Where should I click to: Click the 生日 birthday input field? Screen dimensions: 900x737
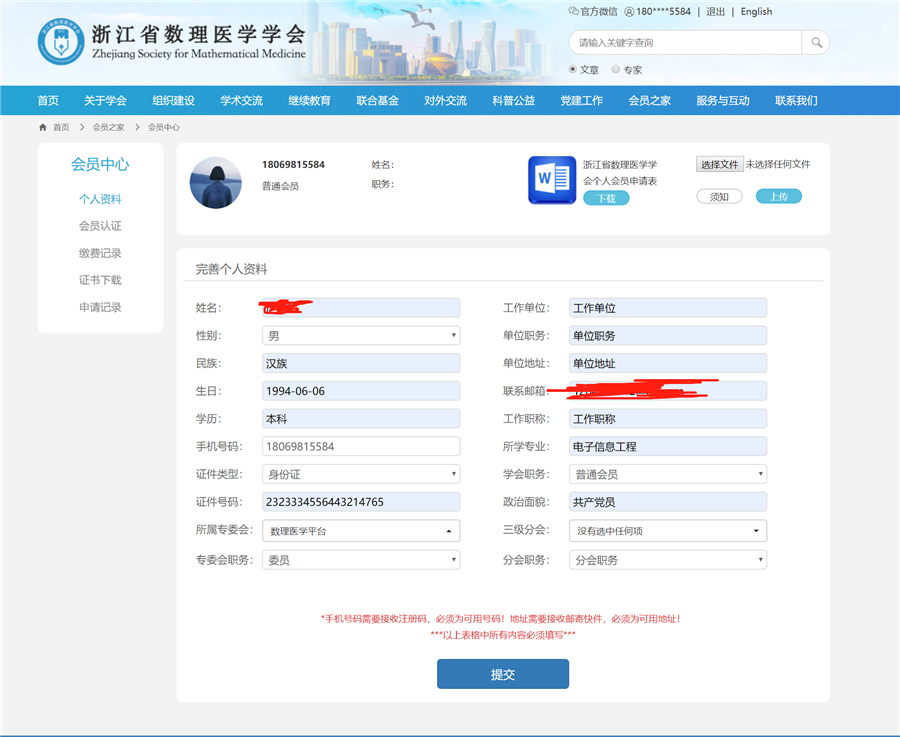point(361,391)
